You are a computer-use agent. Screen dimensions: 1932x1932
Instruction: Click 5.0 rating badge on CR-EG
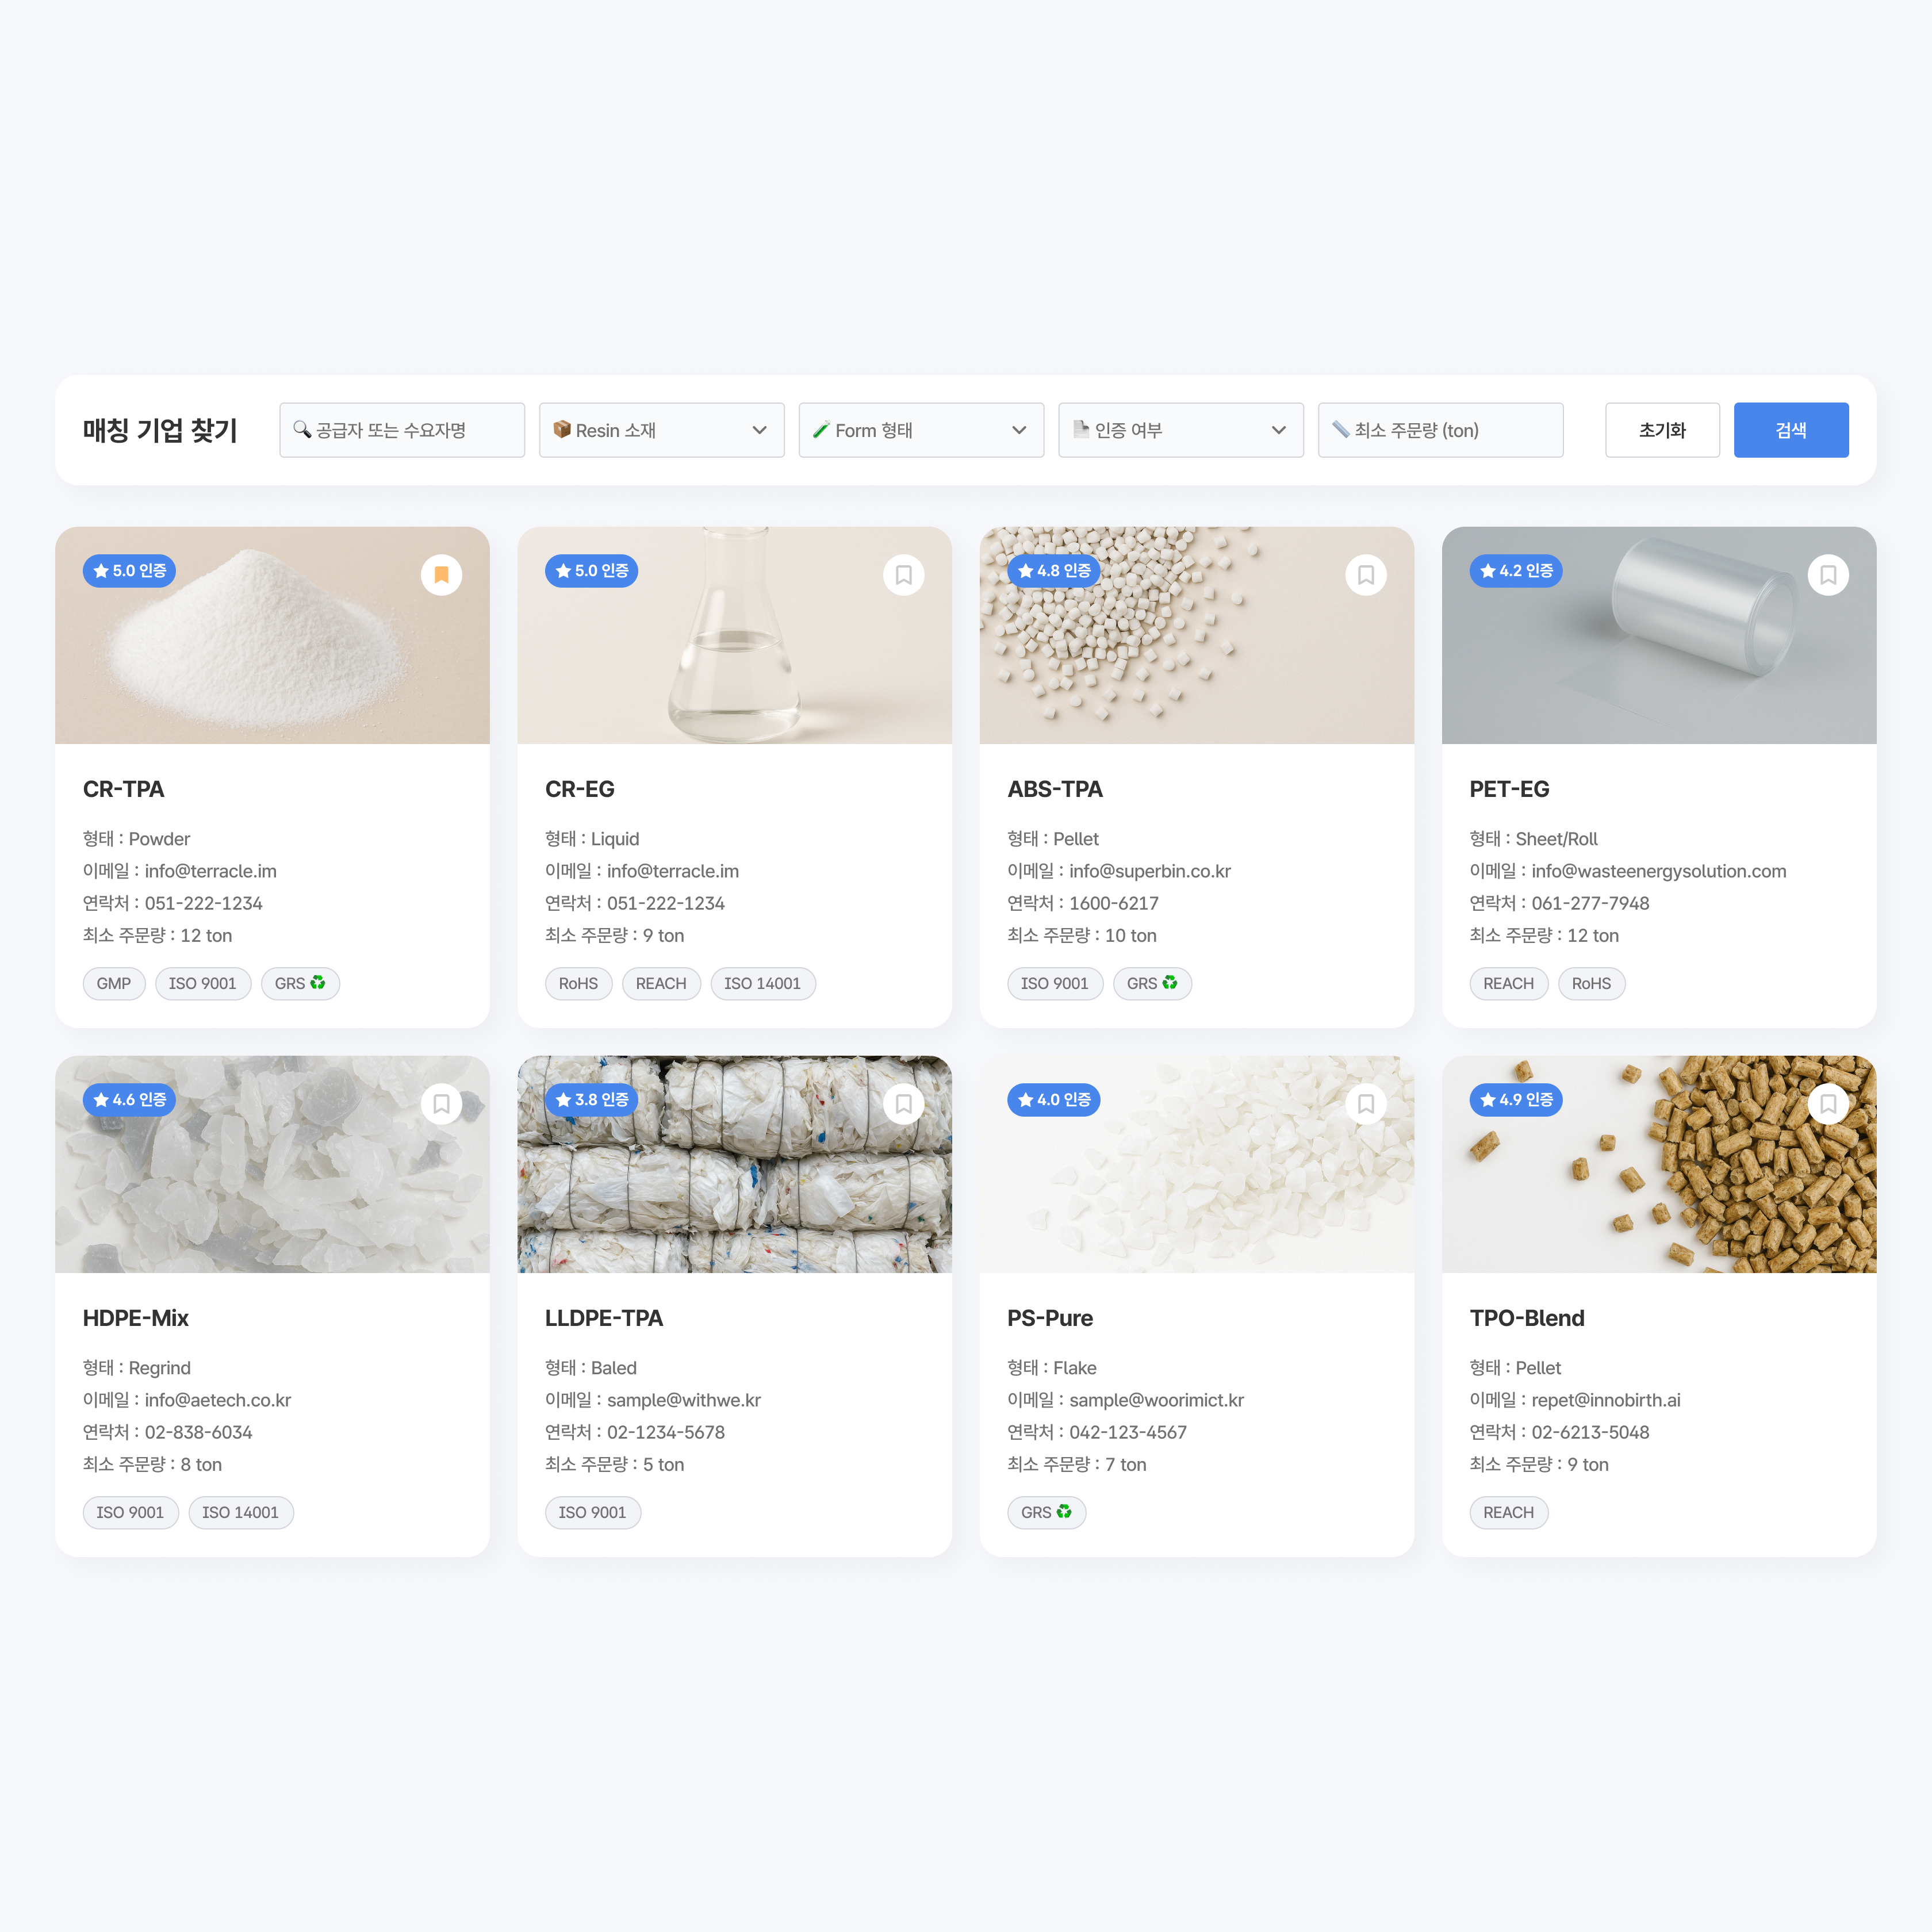(x=591, y=571)
